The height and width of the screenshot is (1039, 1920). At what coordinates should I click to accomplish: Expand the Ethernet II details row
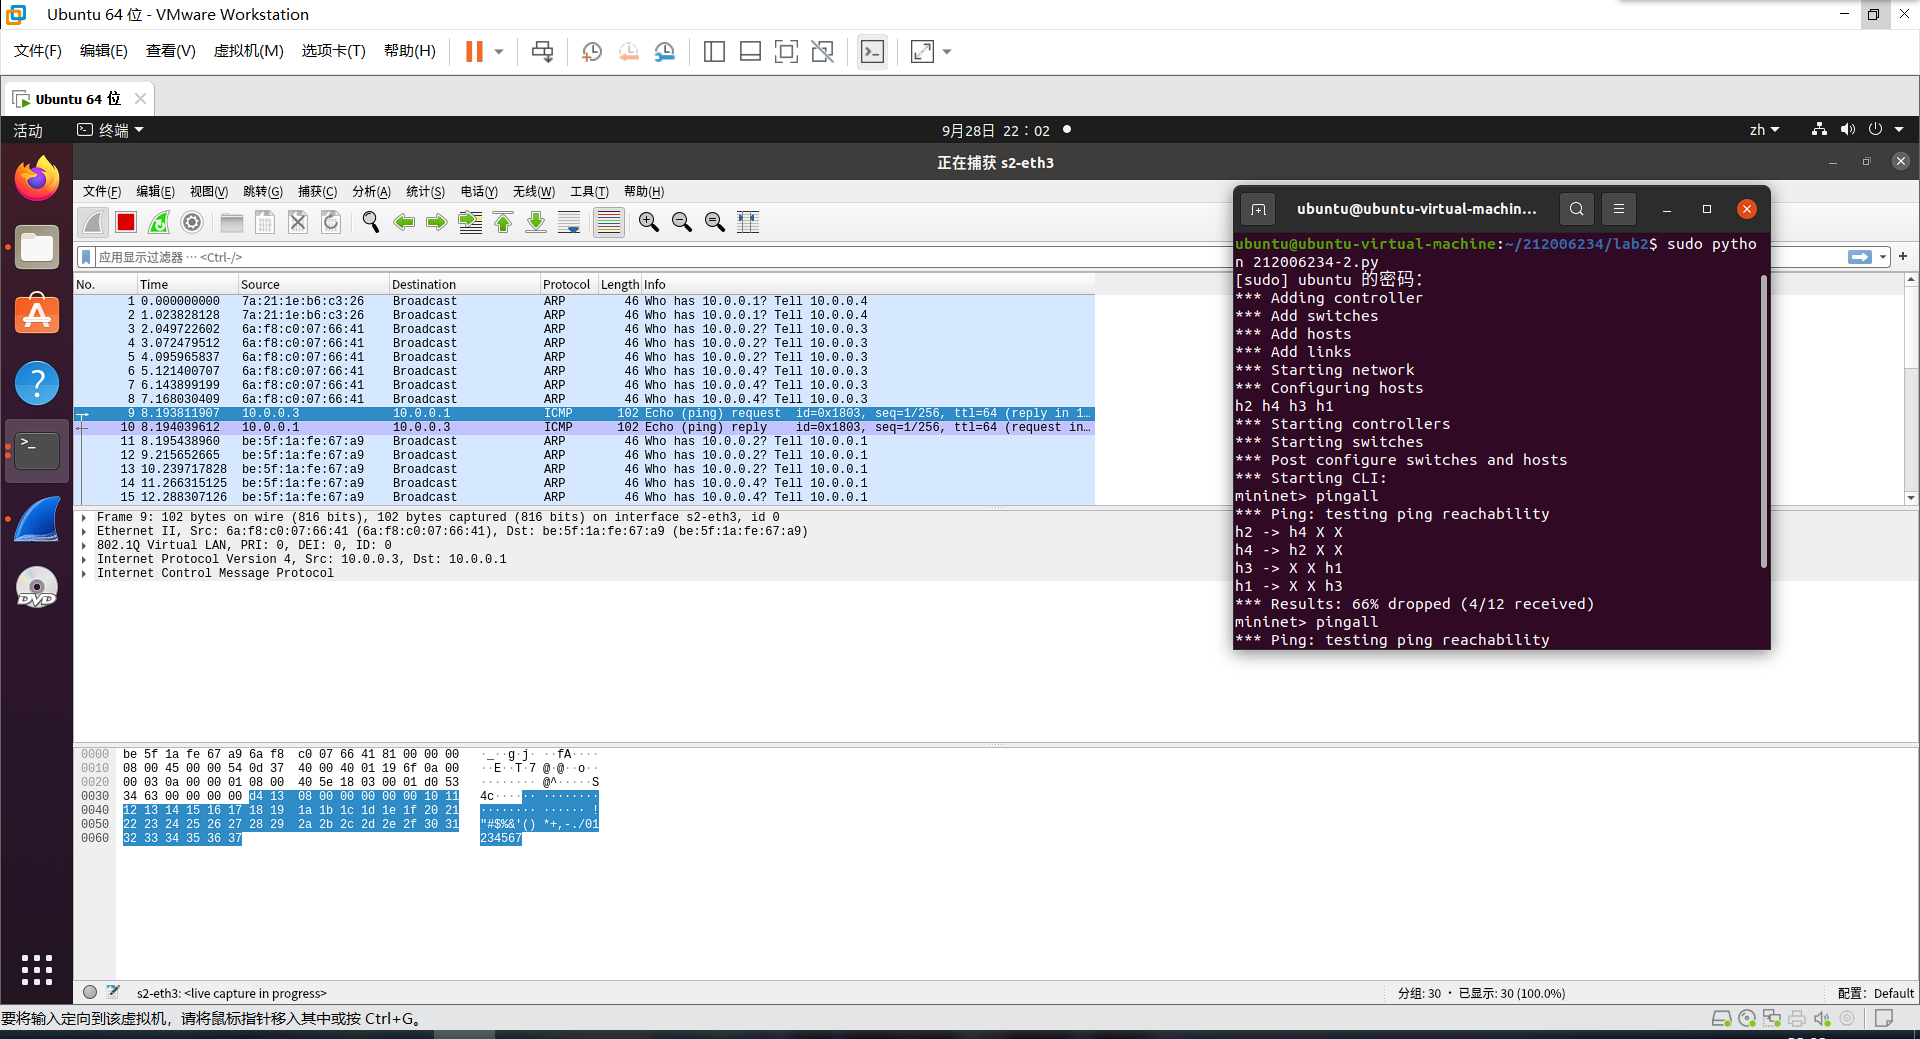click(x=84, y=532)
